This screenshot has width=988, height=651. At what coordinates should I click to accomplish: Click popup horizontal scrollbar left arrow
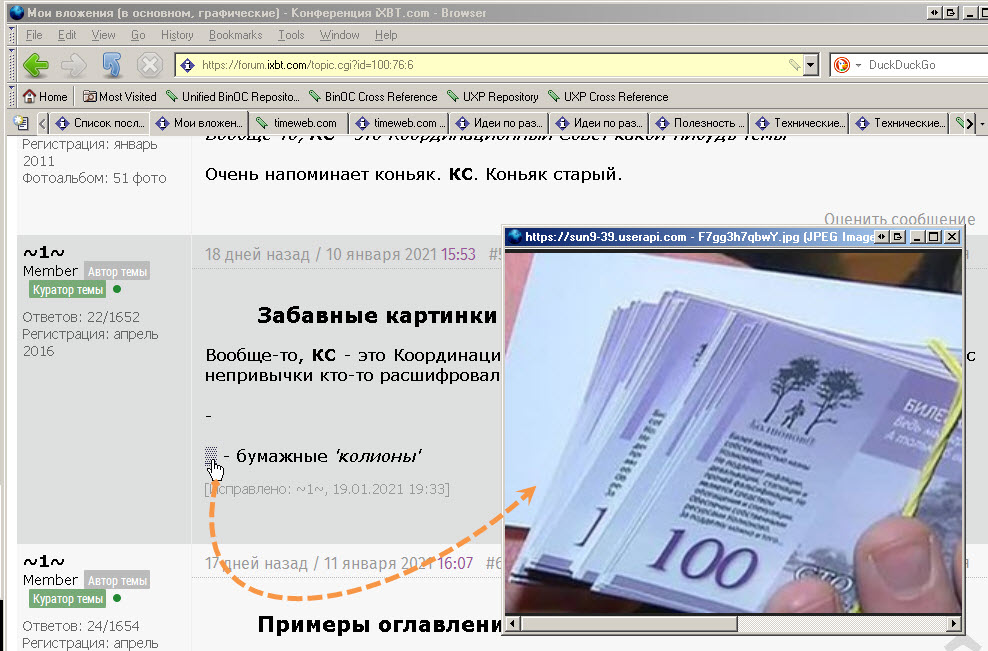click(x=513, y=624)
